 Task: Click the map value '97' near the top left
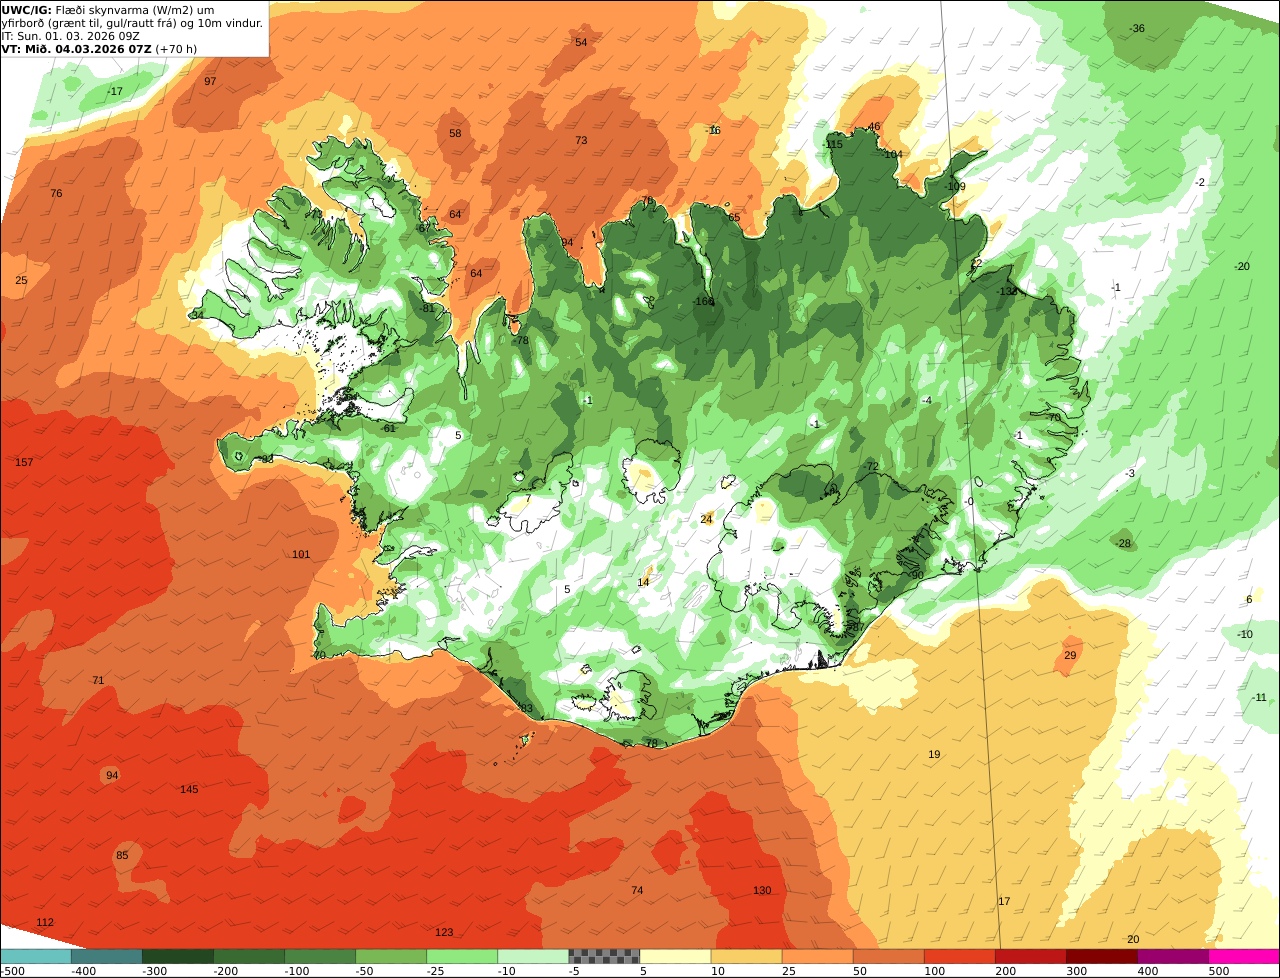coord(210,81)
